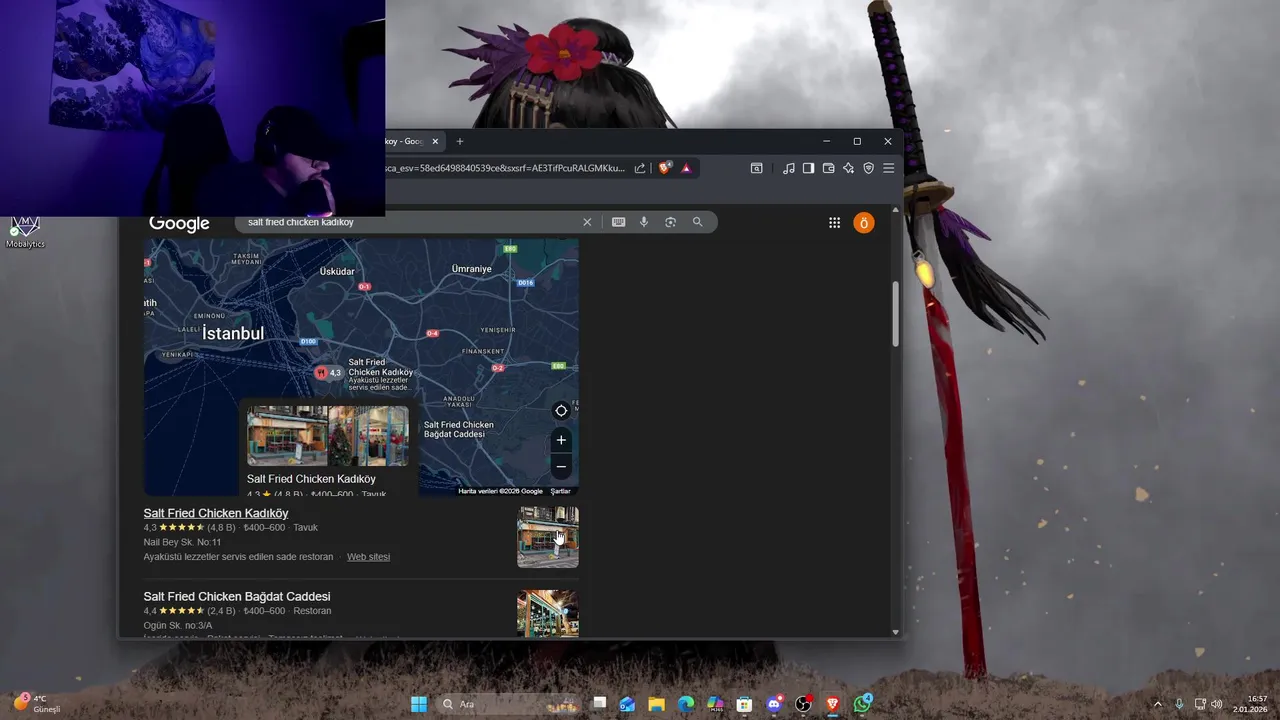Open the network tray icon
Screen dimensions: 1280x720
point(1200,704)
